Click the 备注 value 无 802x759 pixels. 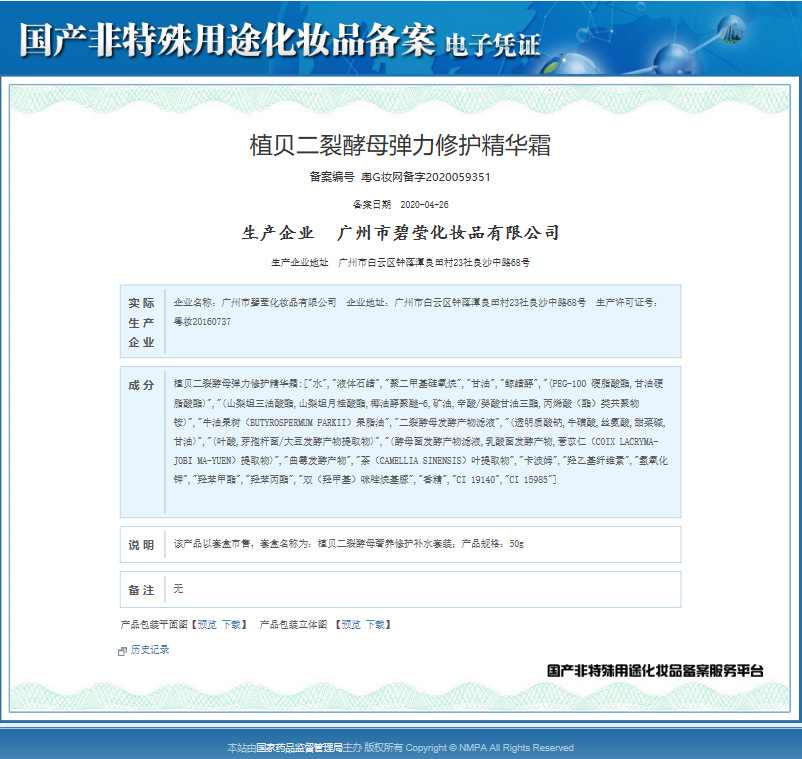178,589
